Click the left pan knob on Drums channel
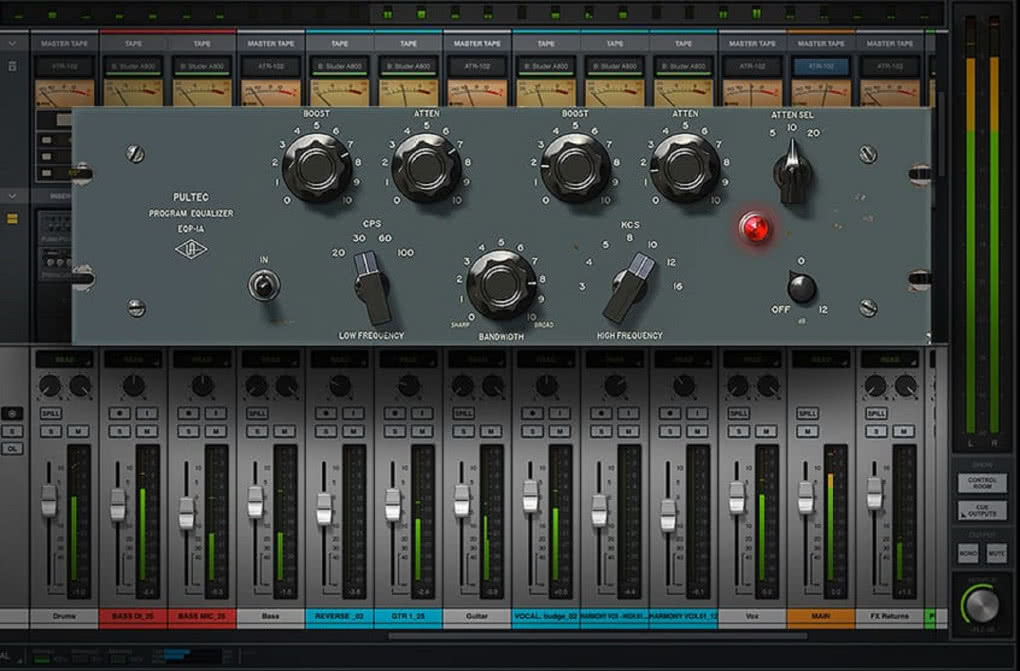 pyautogui.click(x=49, y=385)
